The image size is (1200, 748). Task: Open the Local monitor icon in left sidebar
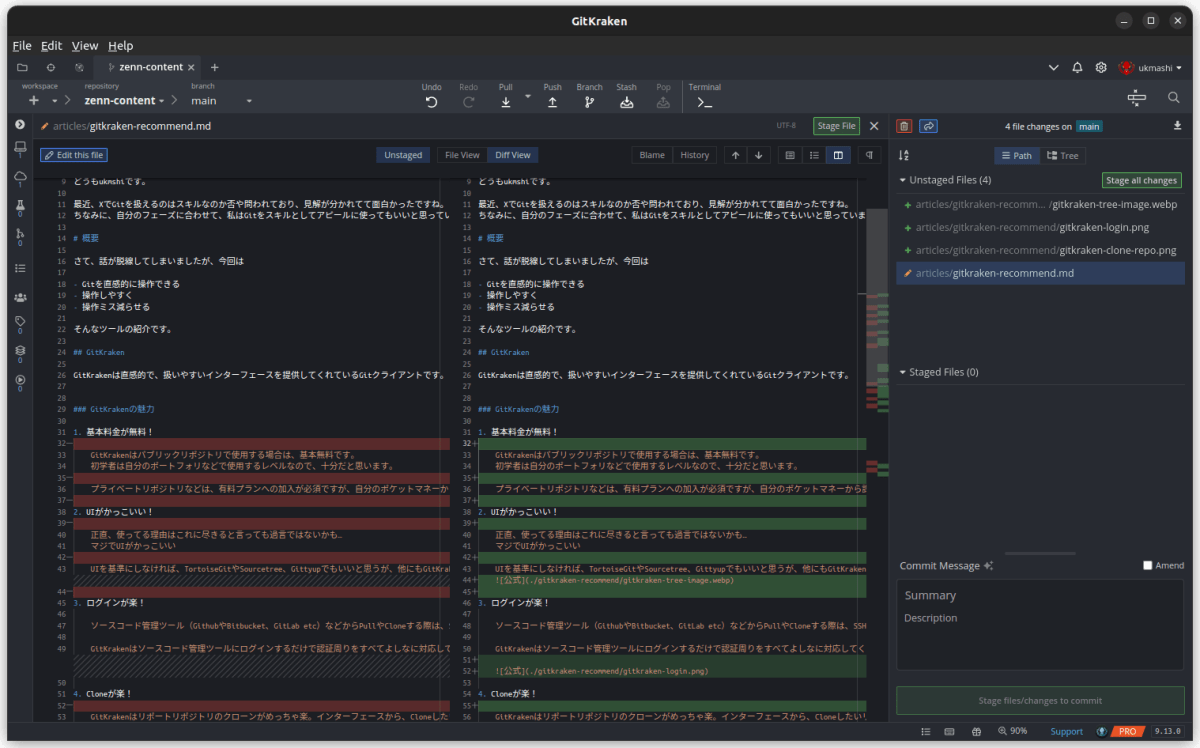pyautogui.click(x=19, y=148)
